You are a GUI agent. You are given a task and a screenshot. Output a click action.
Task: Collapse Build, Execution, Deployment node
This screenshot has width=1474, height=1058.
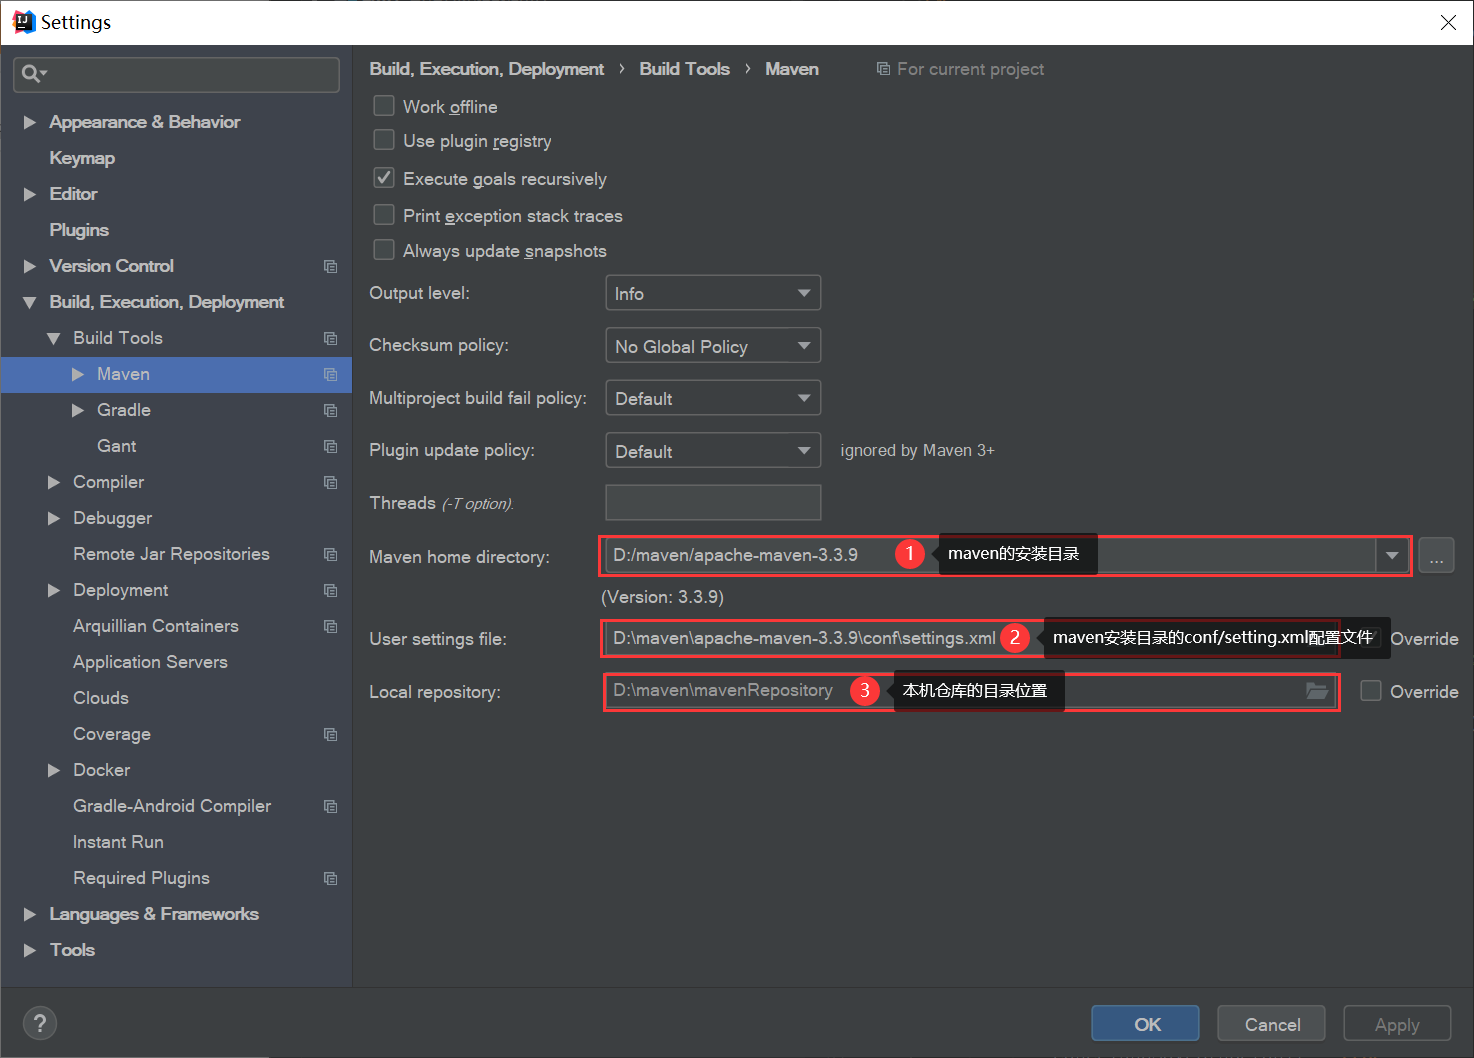tap(30, 302)
